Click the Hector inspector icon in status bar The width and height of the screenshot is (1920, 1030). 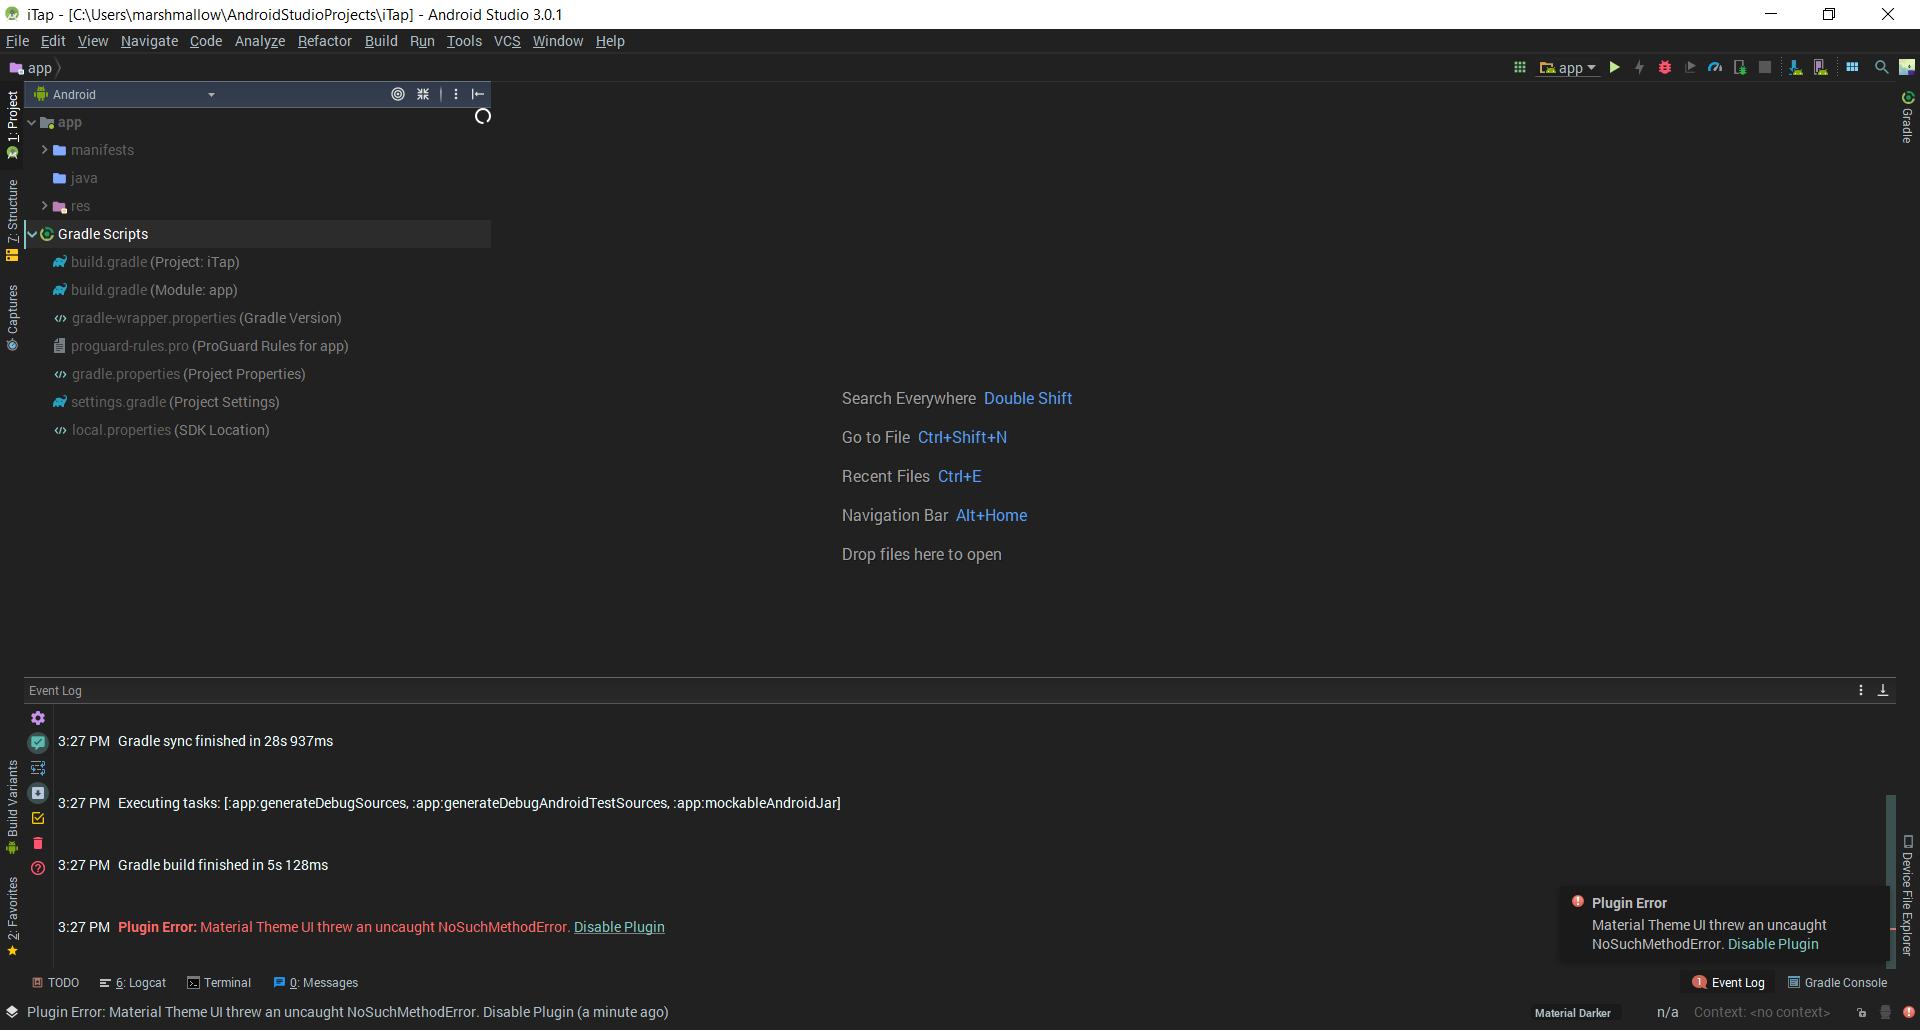click(x=1885, y=1012)
